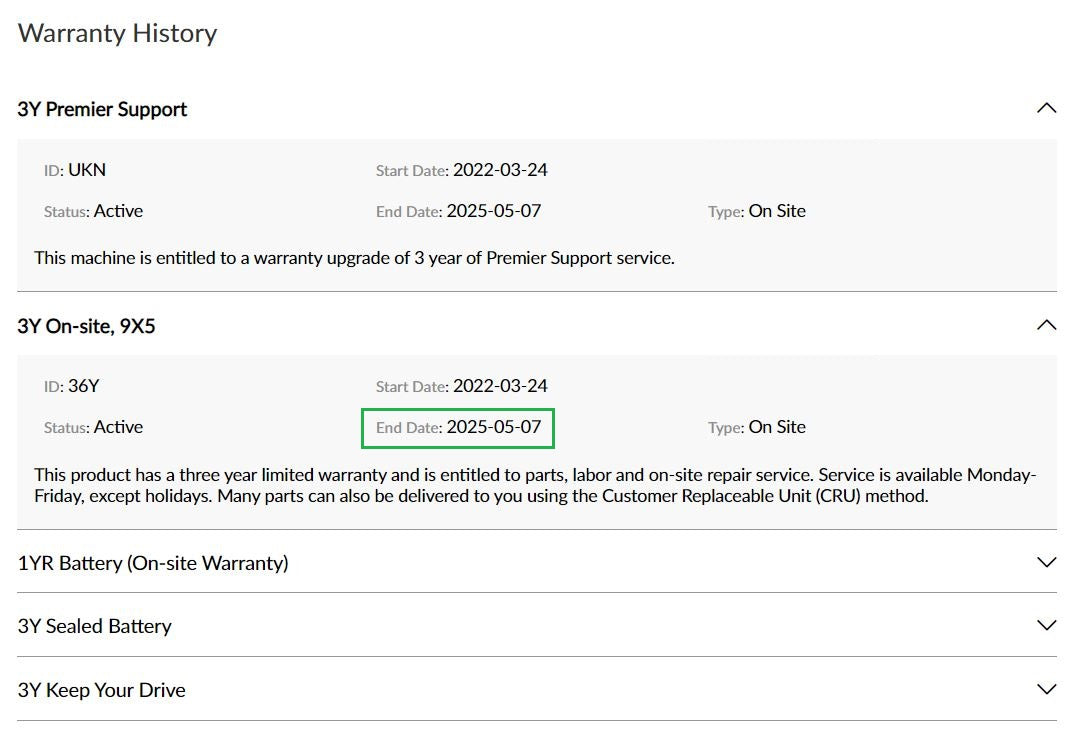Click the highlighted End Date in 3Y On-site
This screenshot has width=1081, height=739.
[x=458, y=427]
